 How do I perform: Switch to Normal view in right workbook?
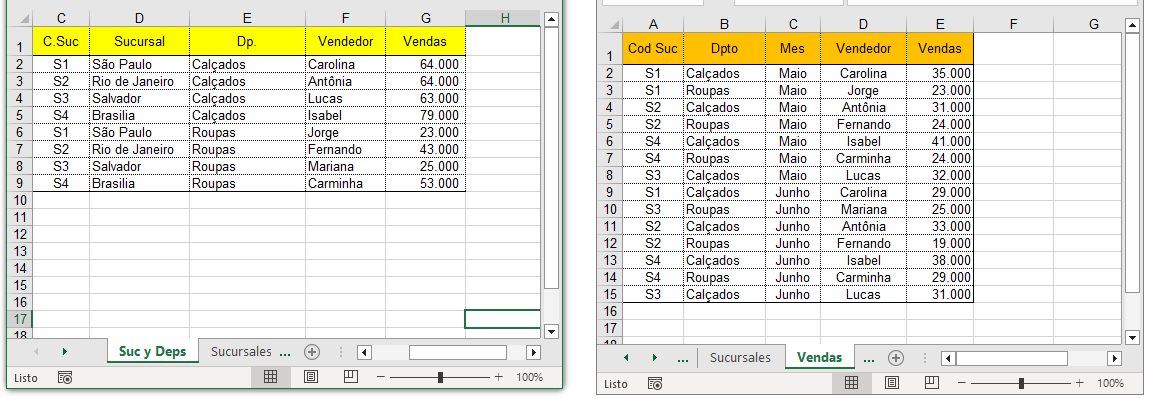pyautogui.click(x=852, y=383)
